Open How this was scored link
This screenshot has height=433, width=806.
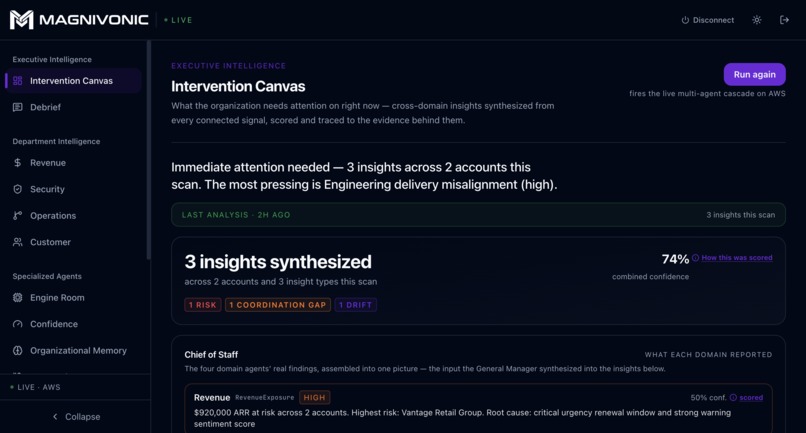[x=737, y=258]
